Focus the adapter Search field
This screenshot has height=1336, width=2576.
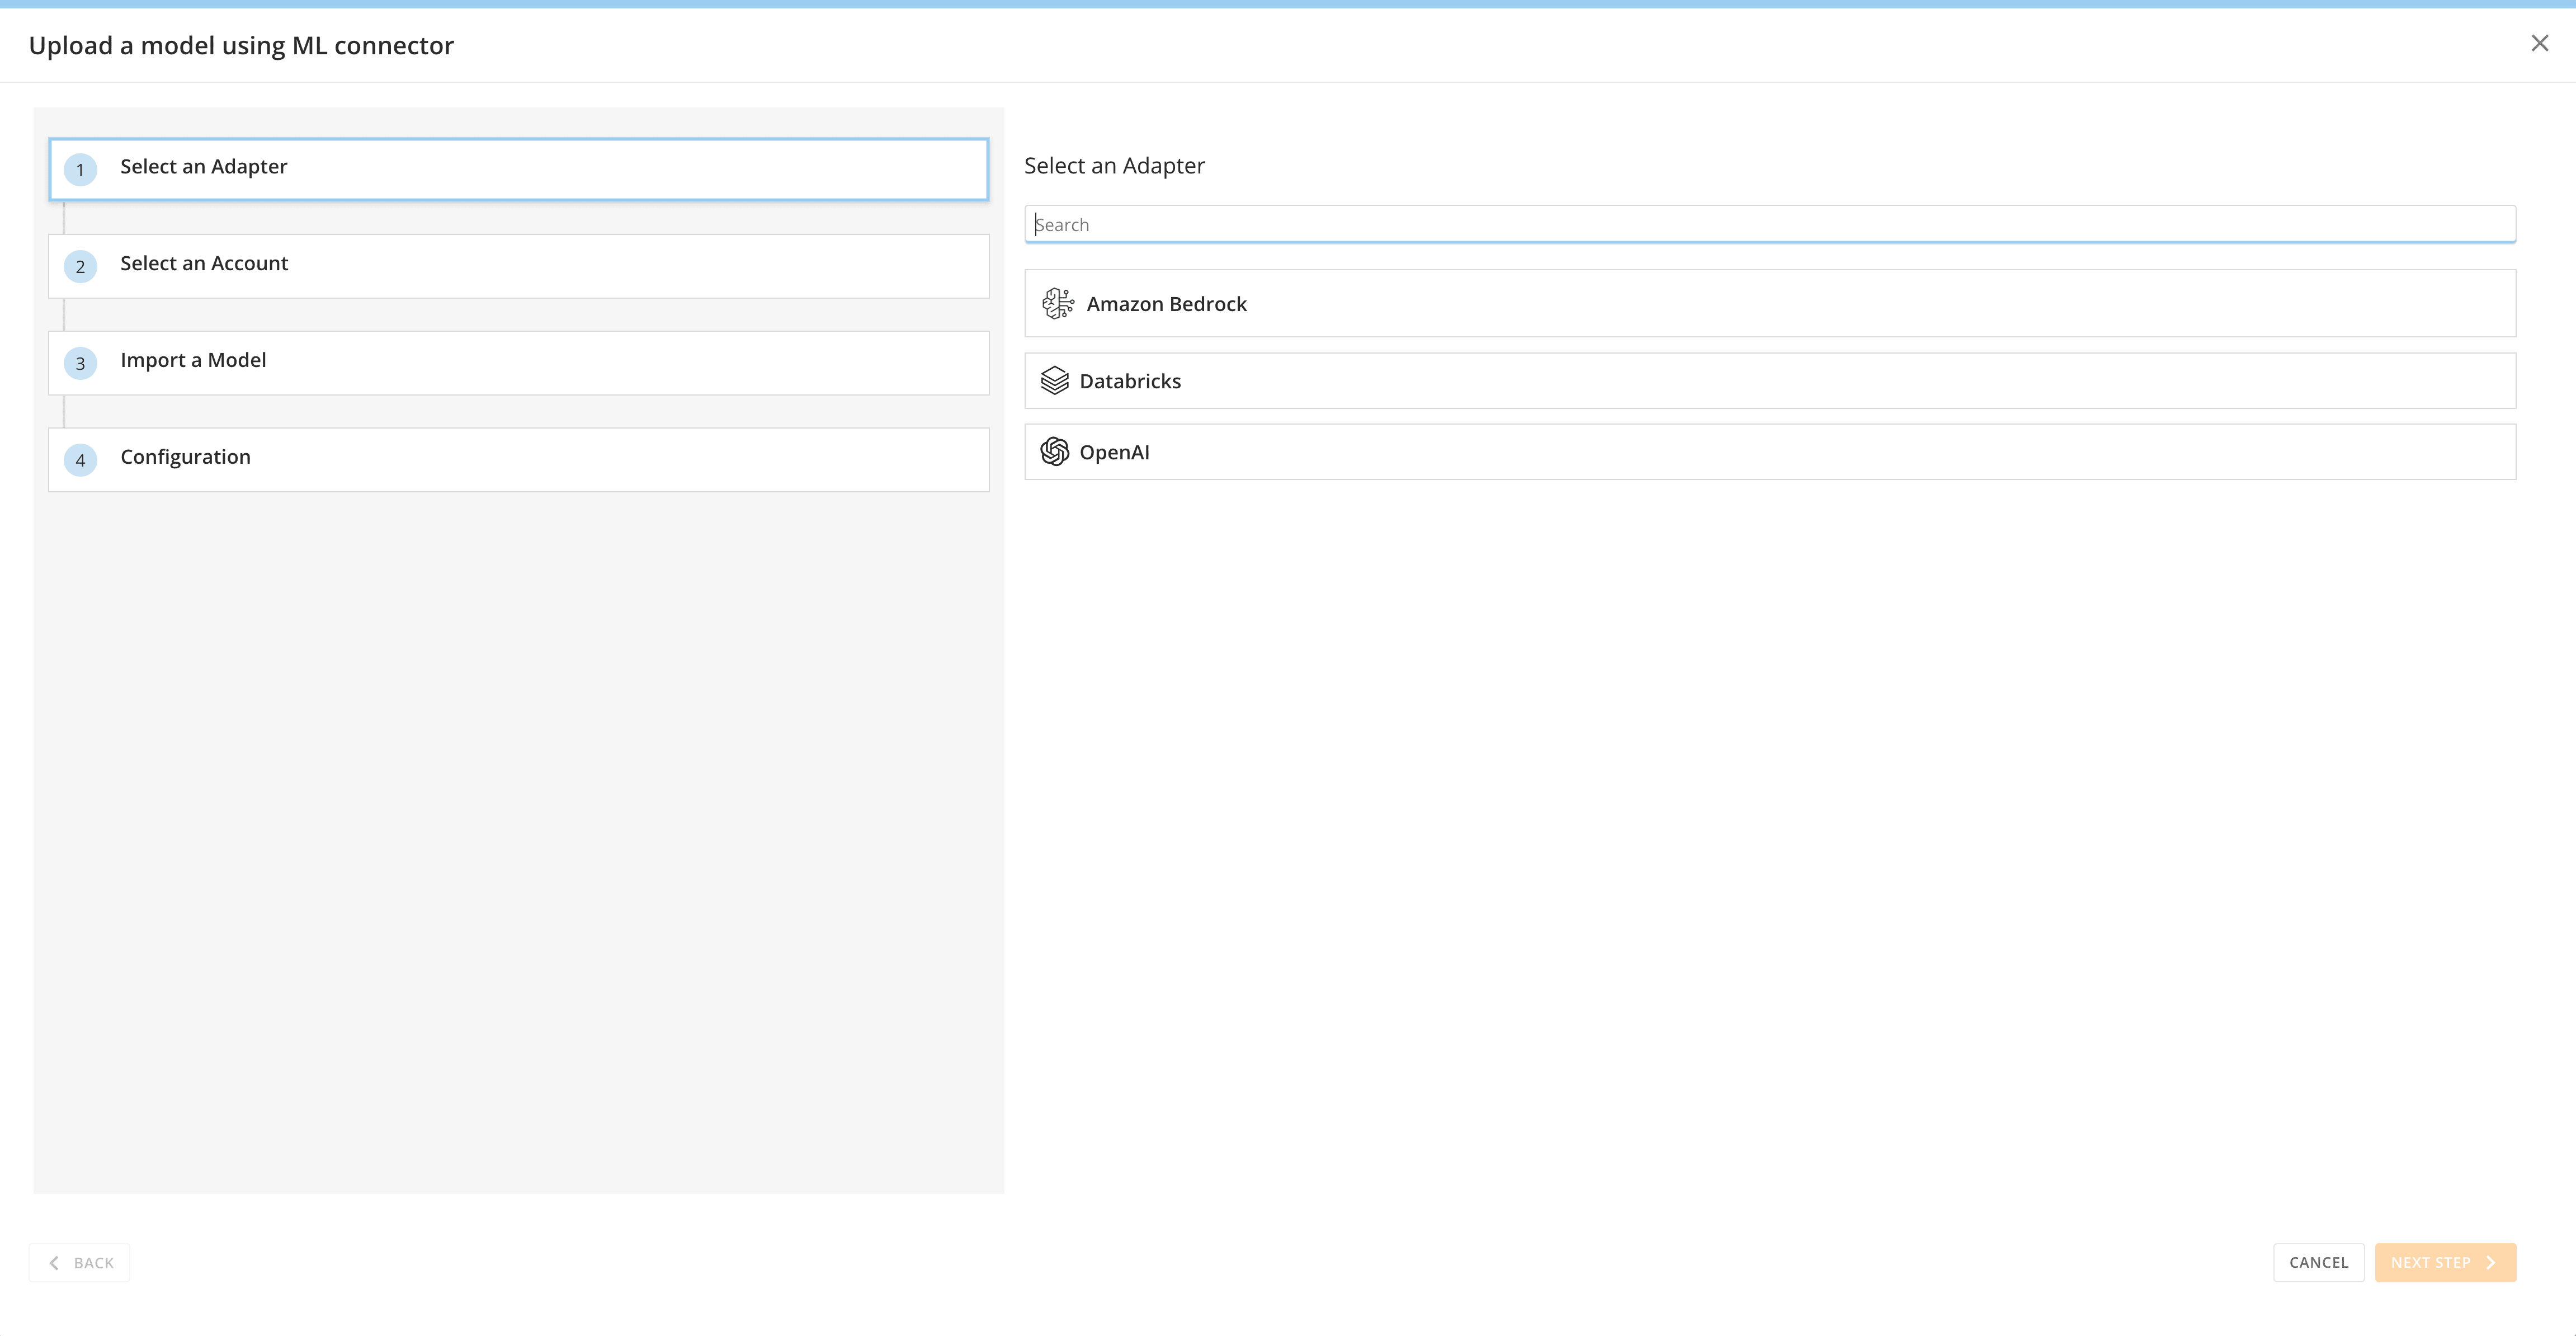[x=1769, y=224]
